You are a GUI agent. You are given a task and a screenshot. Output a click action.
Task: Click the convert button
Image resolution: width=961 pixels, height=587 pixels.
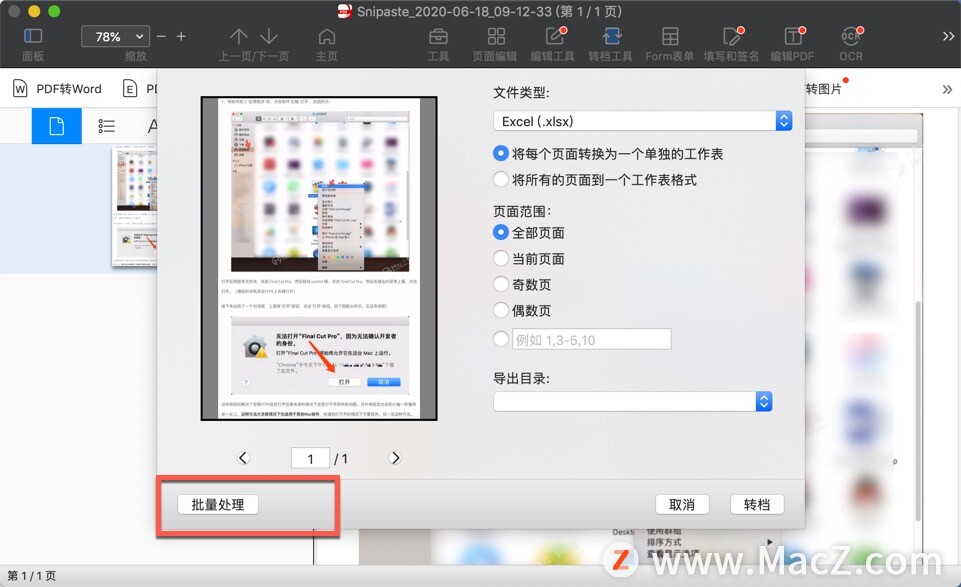coord(757,504)
